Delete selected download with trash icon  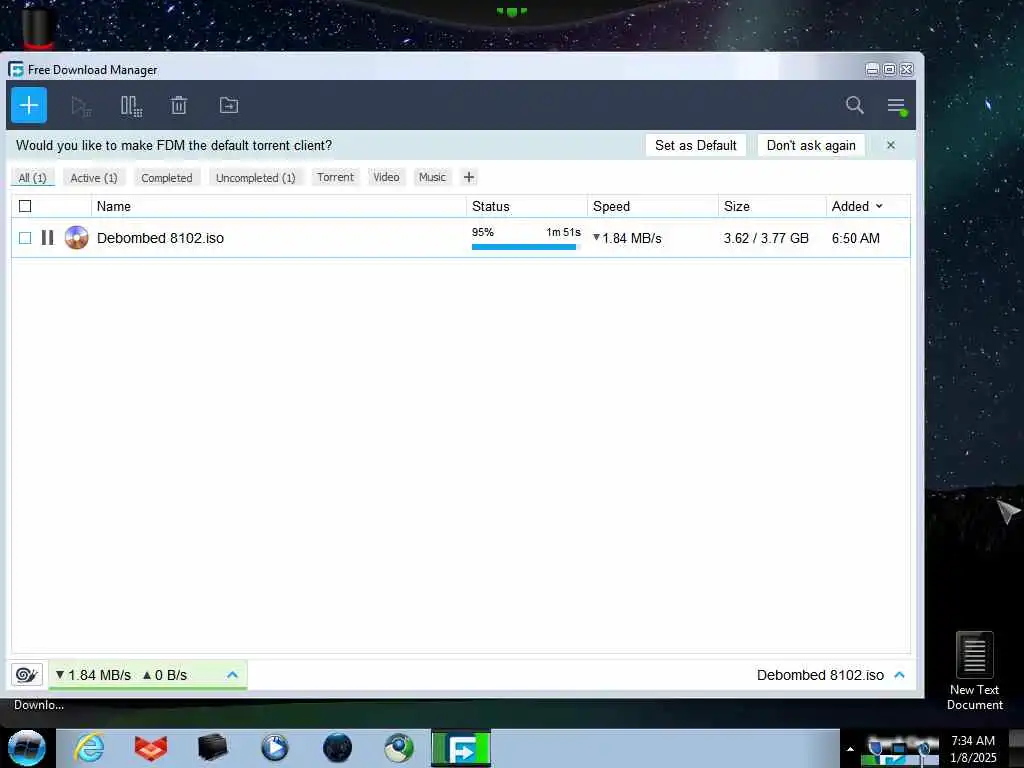[179, 105]
